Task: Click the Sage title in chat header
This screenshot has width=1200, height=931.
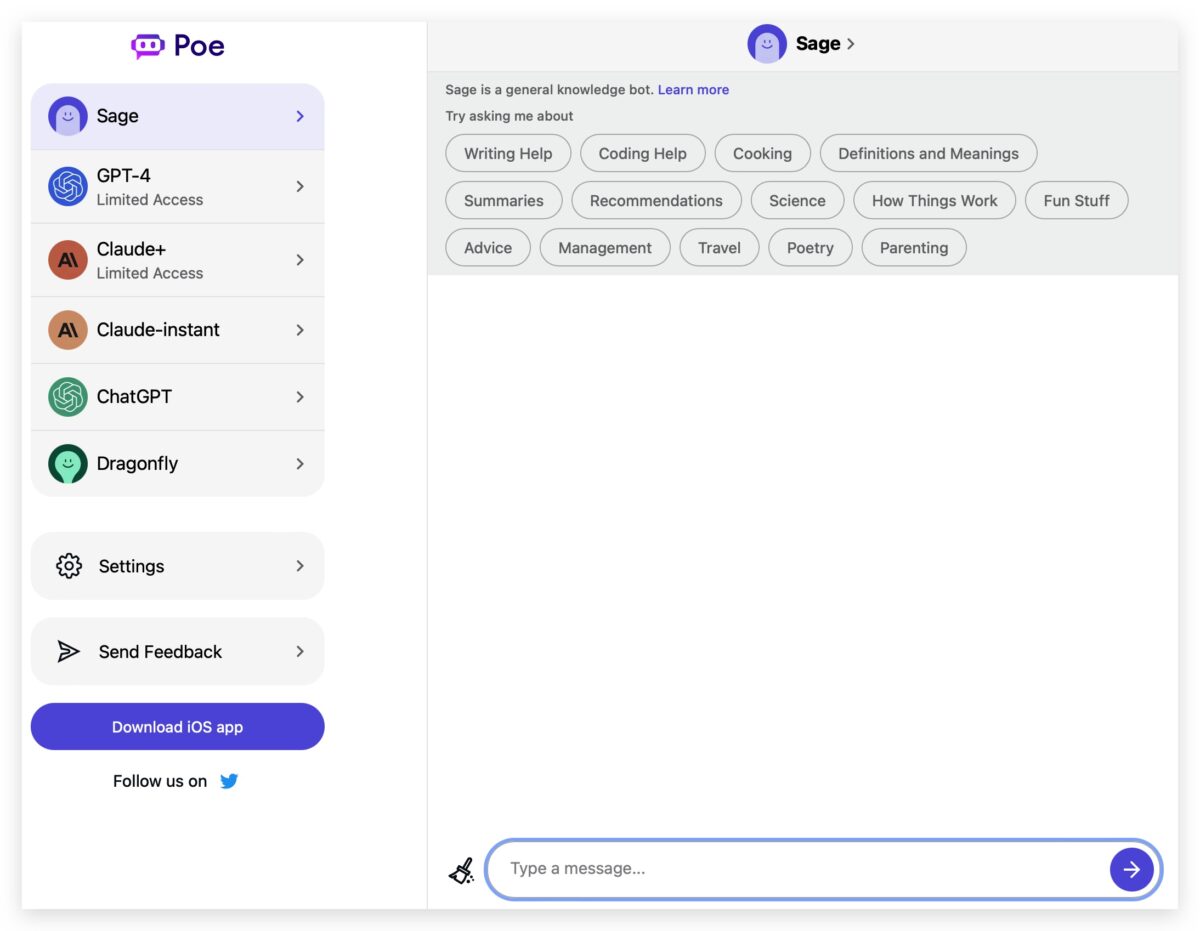Action: tap(818, 44)
